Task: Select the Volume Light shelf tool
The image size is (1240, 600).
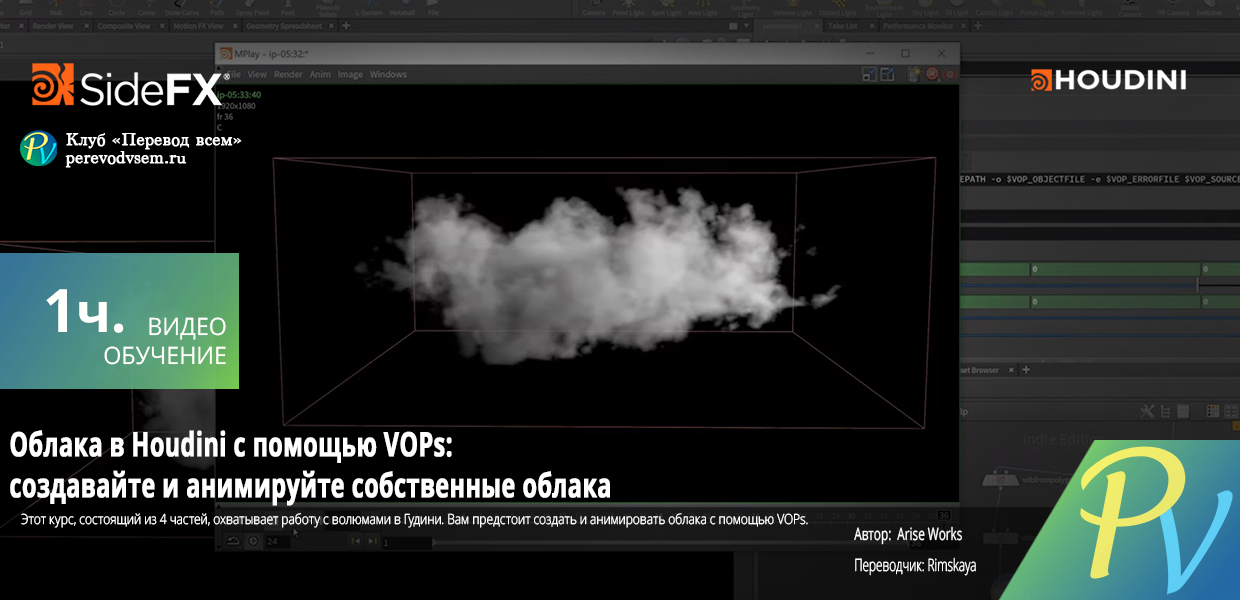Action: pyautogui.click(x=792, y=9)
